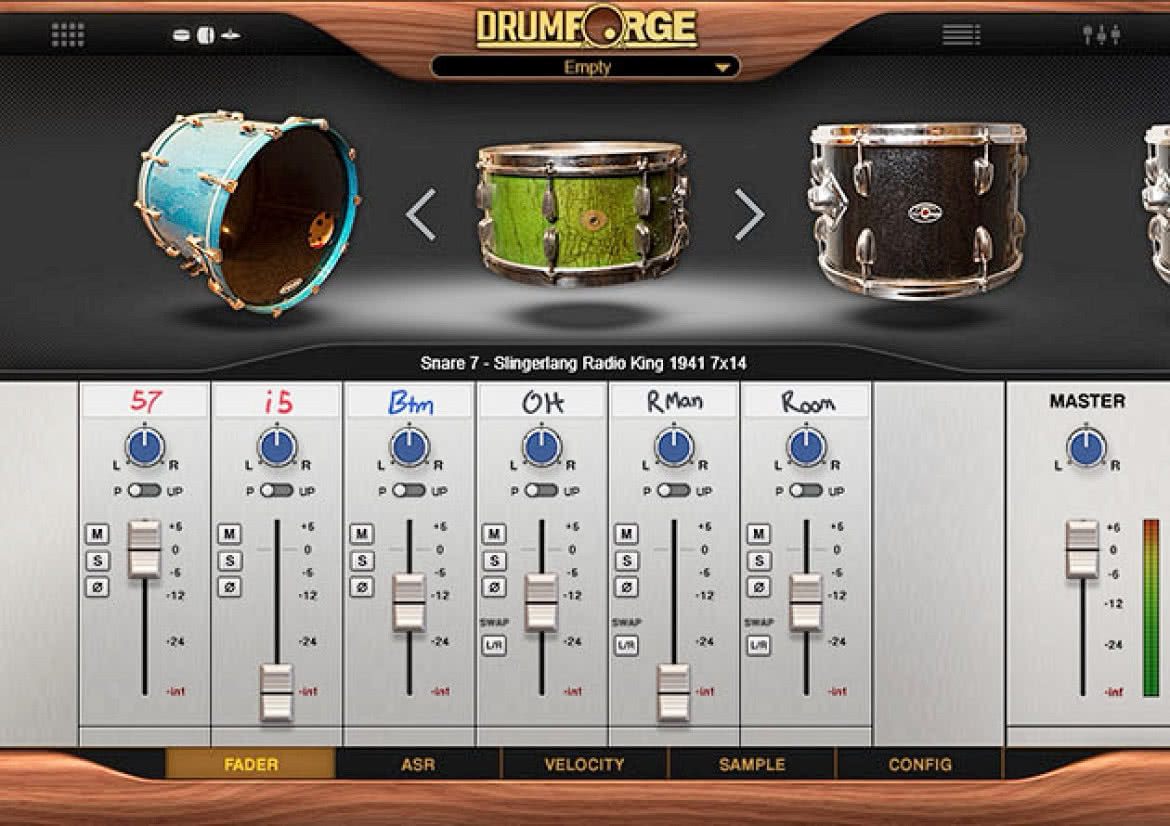
Task: Go to the CONFIG tab
Action: coord(919,764)
